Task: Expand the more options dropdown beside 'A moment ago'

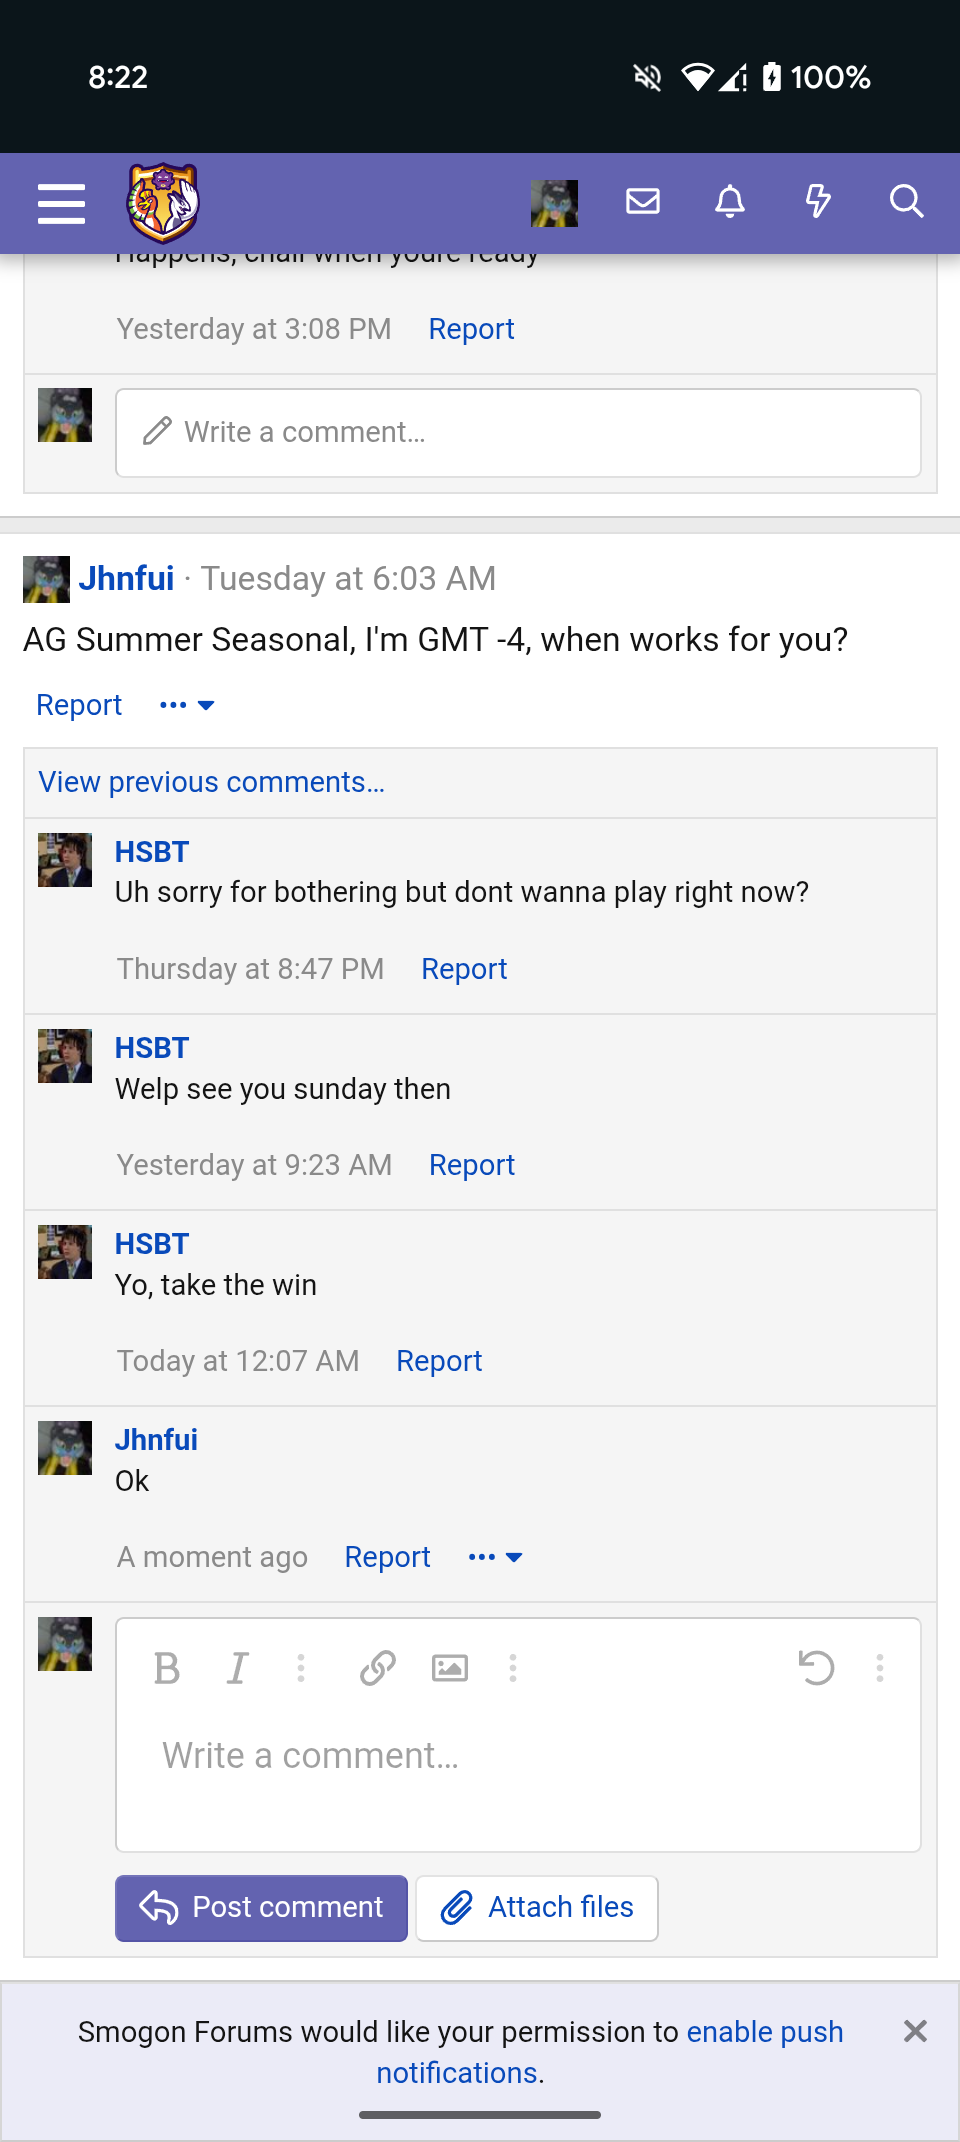Action: pos(495,1557)
